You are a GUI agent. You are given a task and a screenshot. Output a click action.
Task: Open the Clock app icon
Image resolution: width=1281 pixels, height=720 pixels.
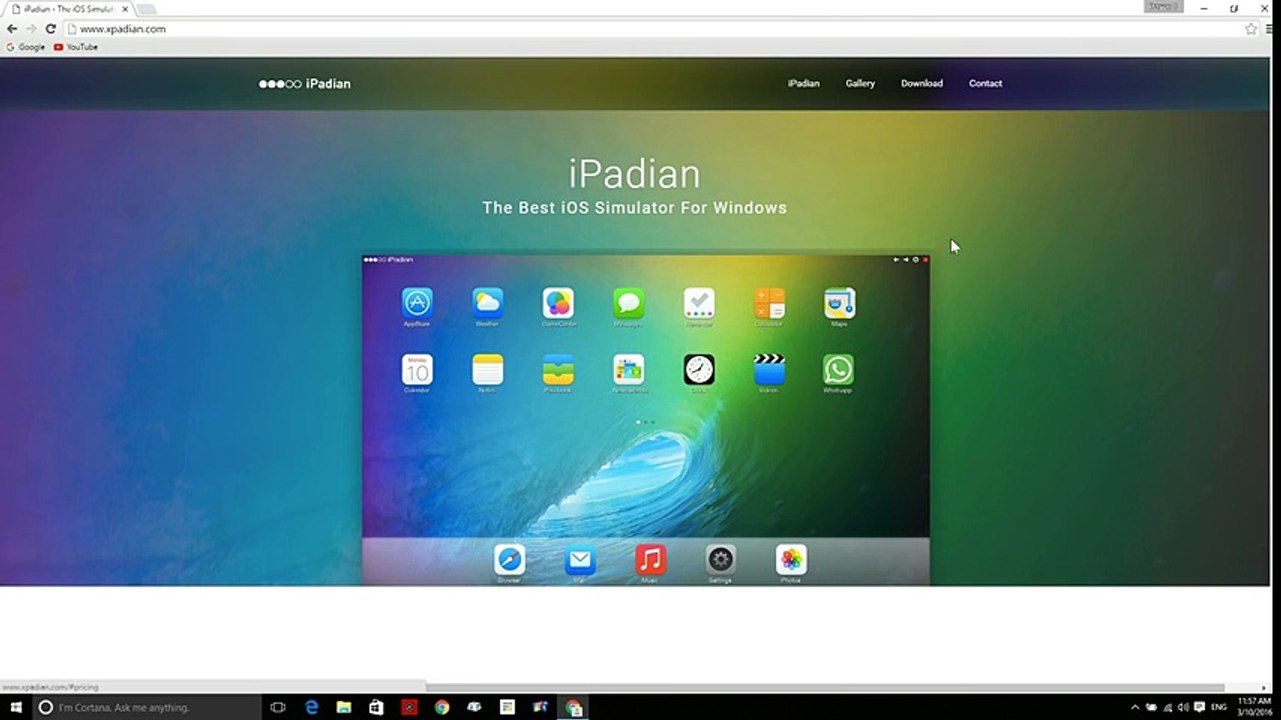pyautogui.click(x=699, y=369)
